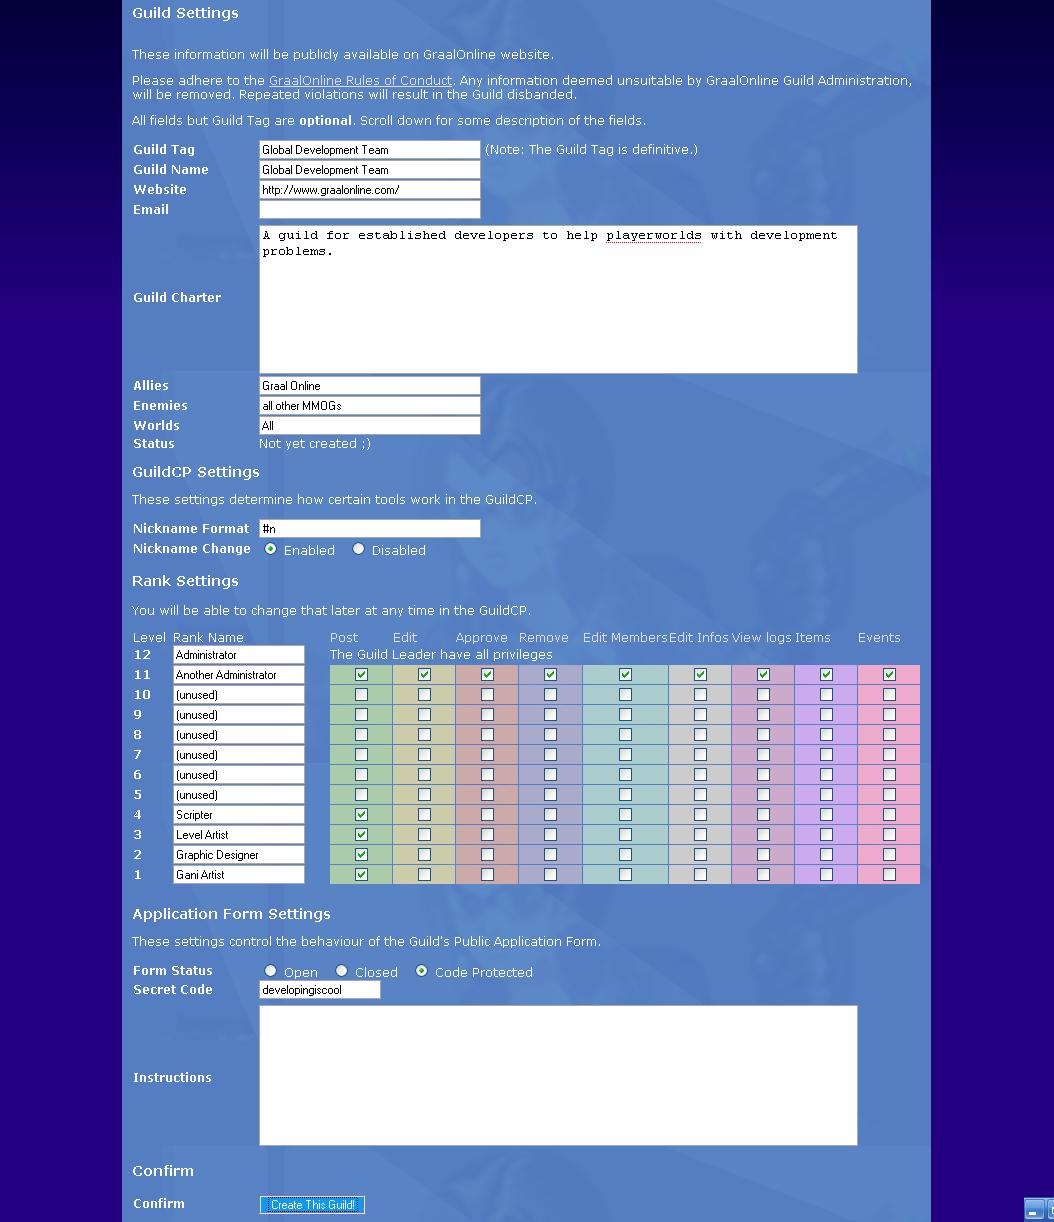The image size is (1054, 1222).
Task: Click the Nickname Format field
Action: click(x=369, y=529)
